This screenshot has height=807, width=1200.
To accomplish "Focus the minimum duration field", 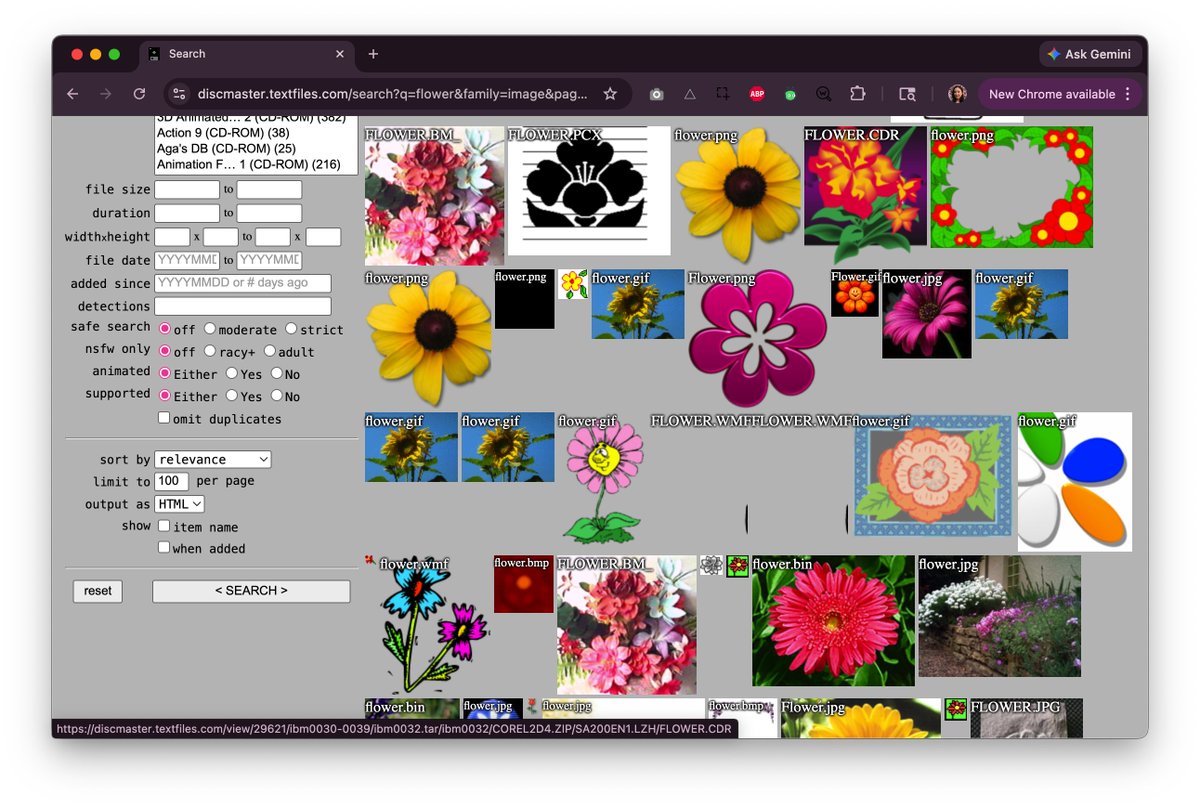I will (187, 213).
